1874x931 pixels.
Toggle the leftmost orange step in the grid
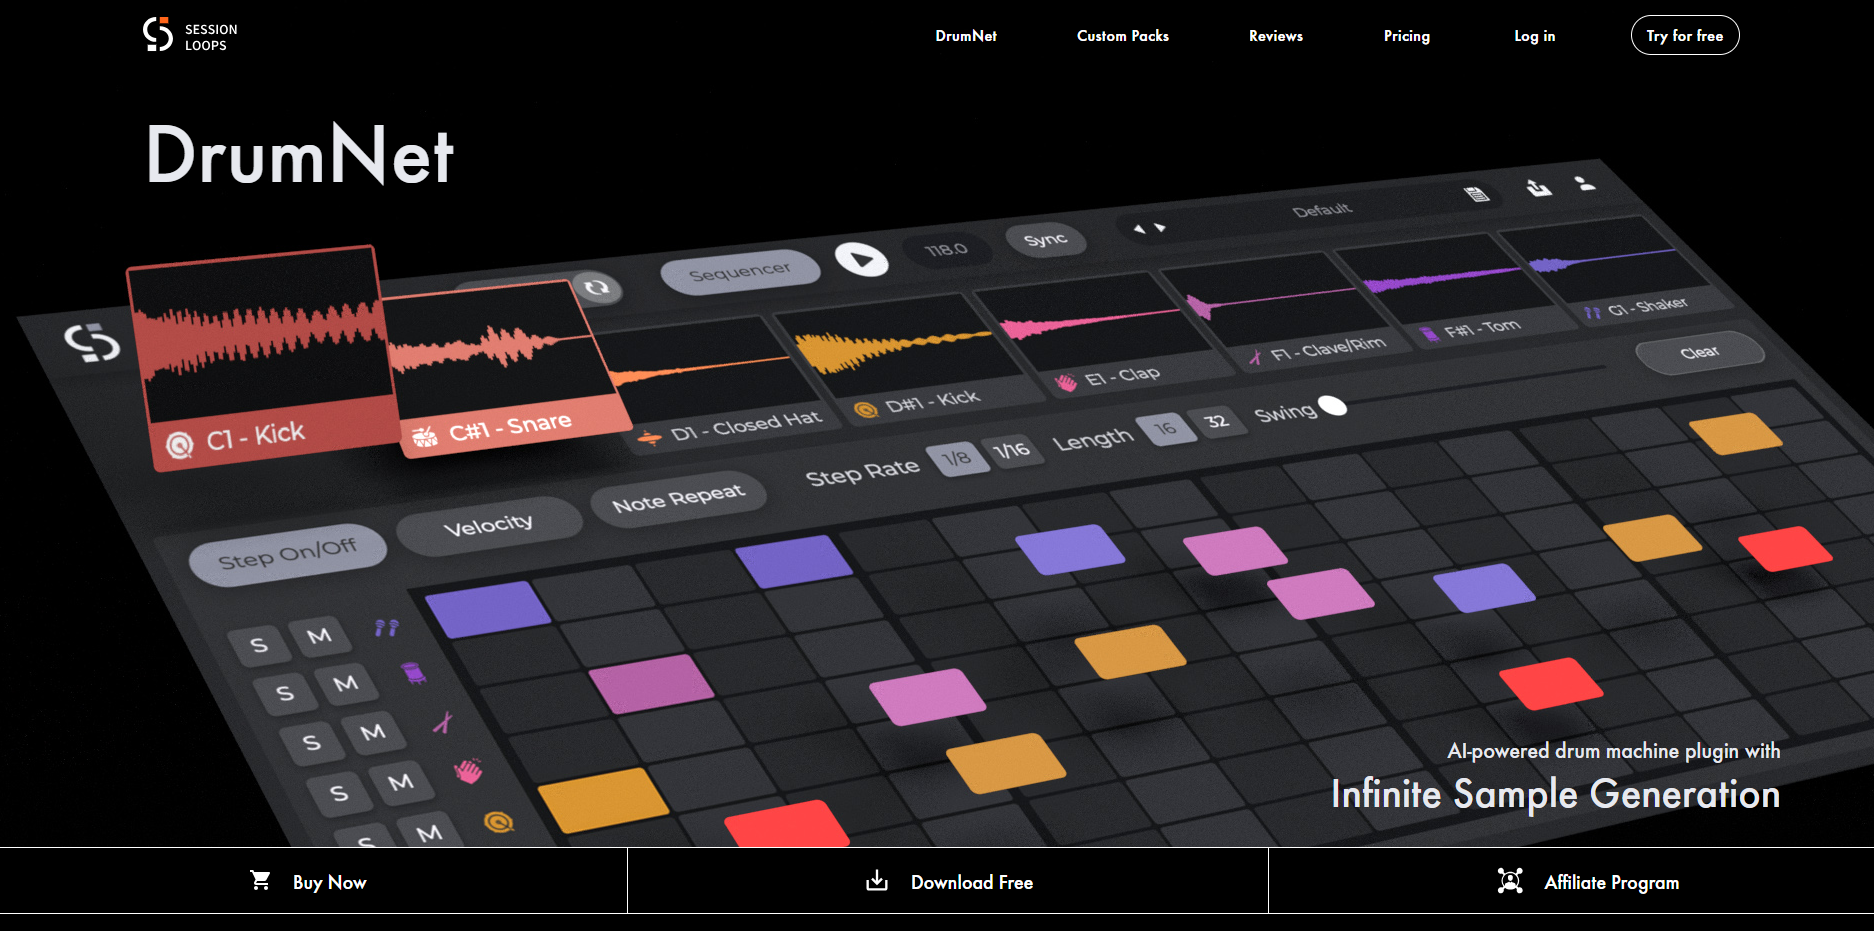point(603,799)
